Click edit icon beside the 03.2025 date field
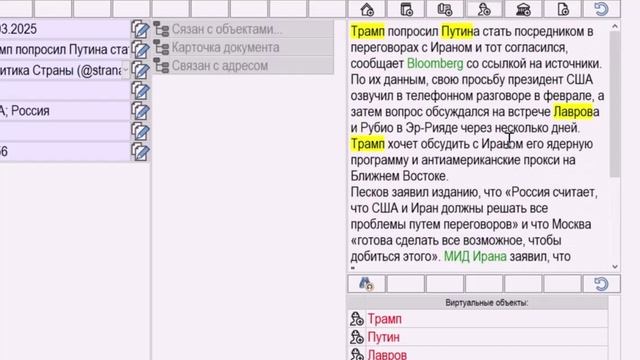The width and height of the screenshot is (640, 360). 140,29
